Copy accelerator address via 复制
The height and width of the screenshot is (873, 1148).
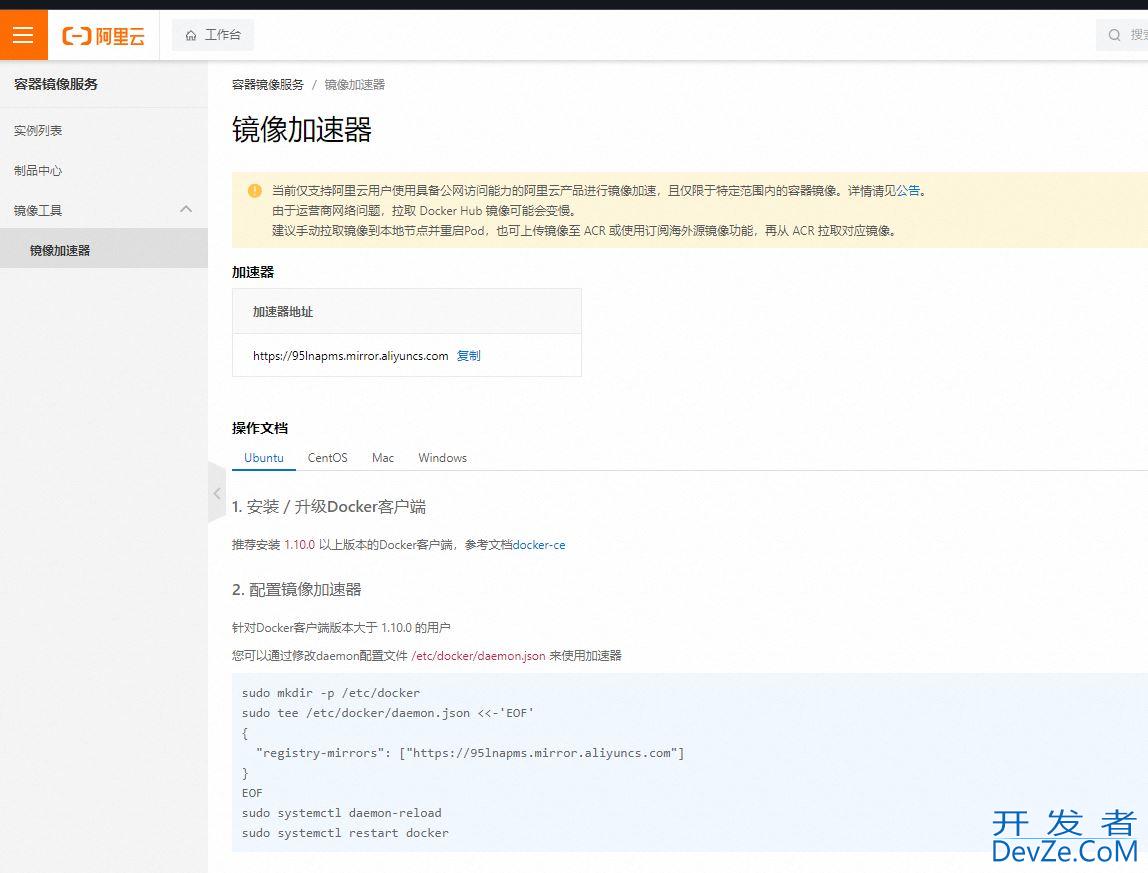(469, 356)
